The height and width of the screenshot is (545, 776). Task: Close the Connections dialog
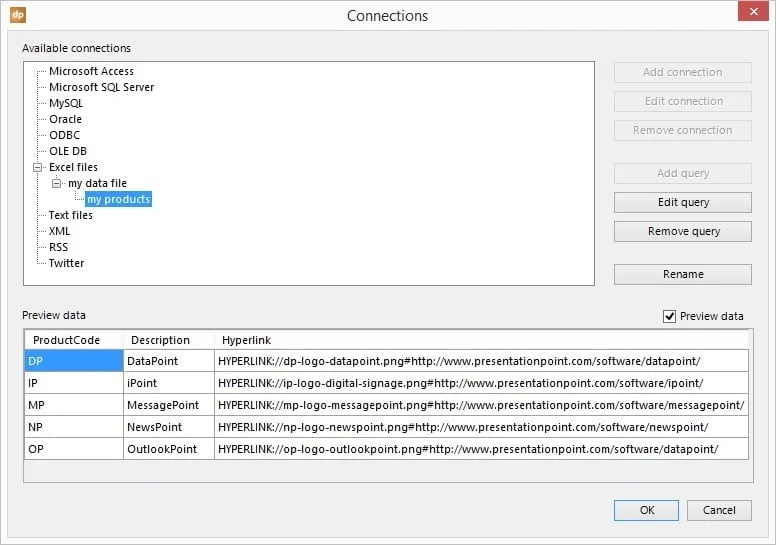pyautogui.click(x=753, y=11)
